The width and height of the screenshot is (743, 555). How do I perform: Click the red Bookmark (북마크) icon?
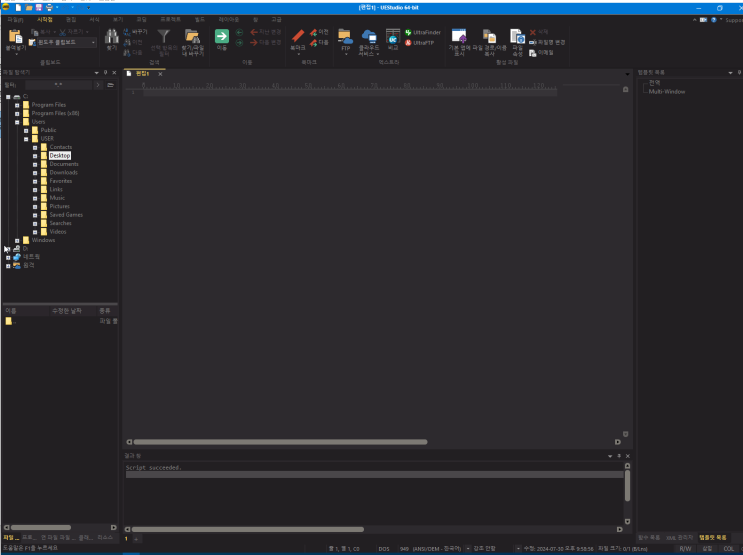click(298, 36)
